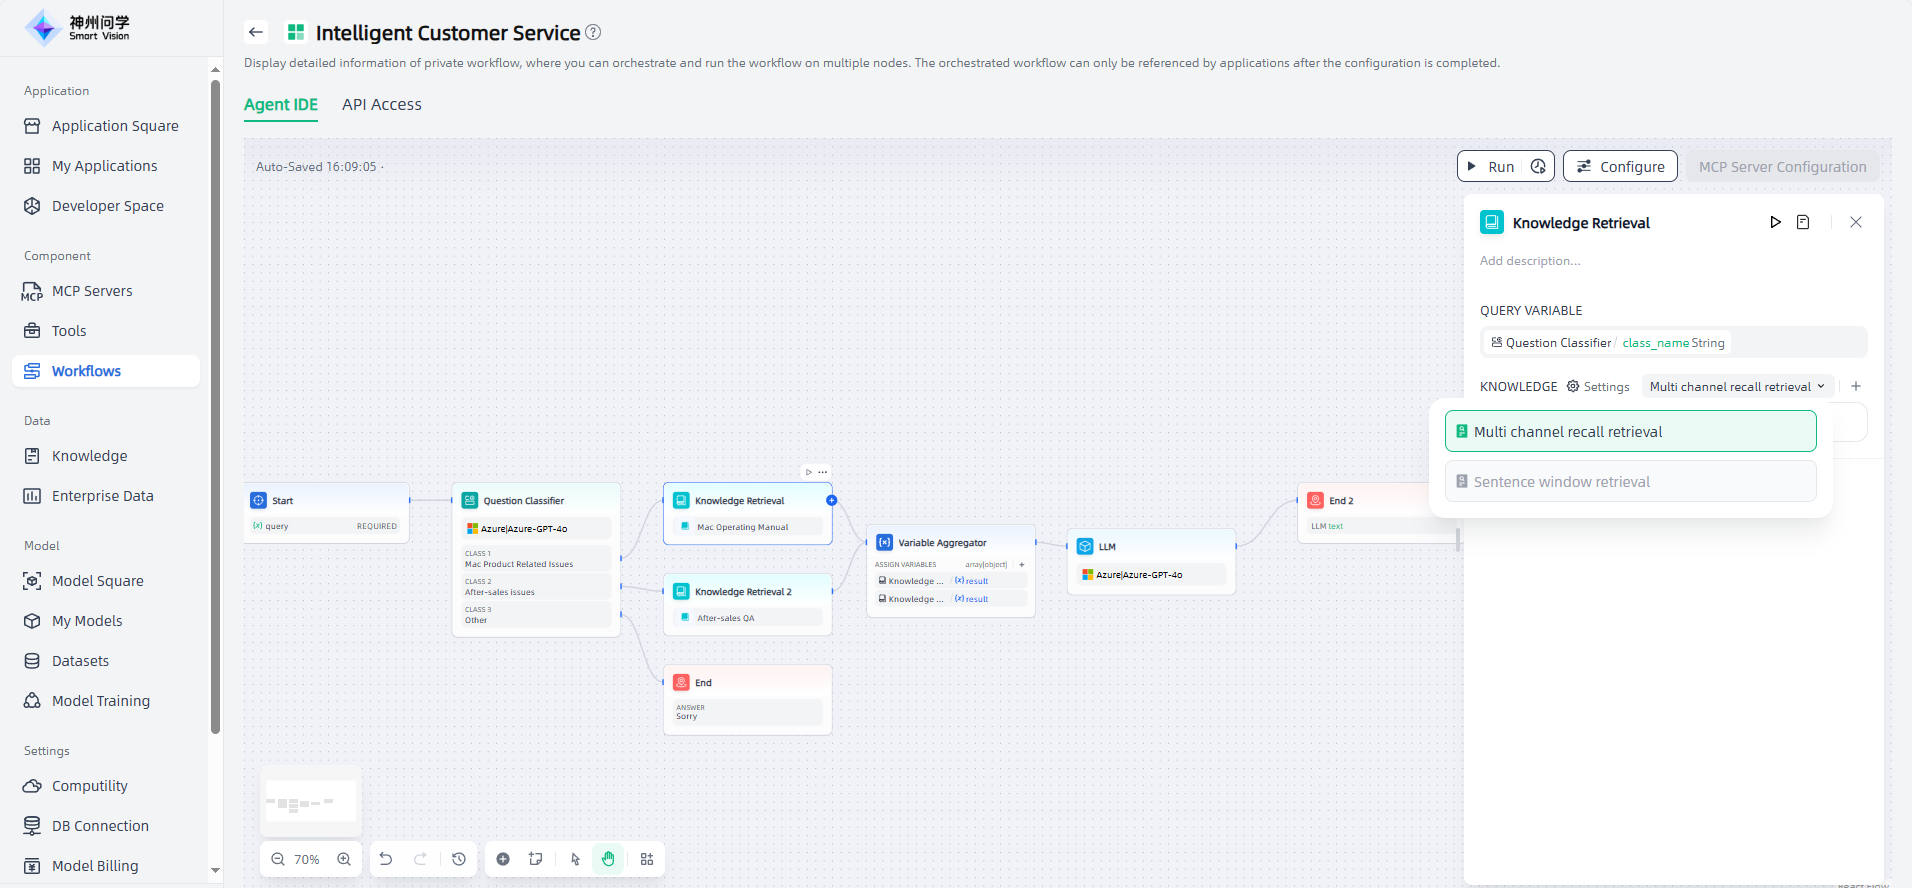
Task: Run this step in Knowledge Retrieval panel
Action: pyautogui.click(x=1775, y=222)
